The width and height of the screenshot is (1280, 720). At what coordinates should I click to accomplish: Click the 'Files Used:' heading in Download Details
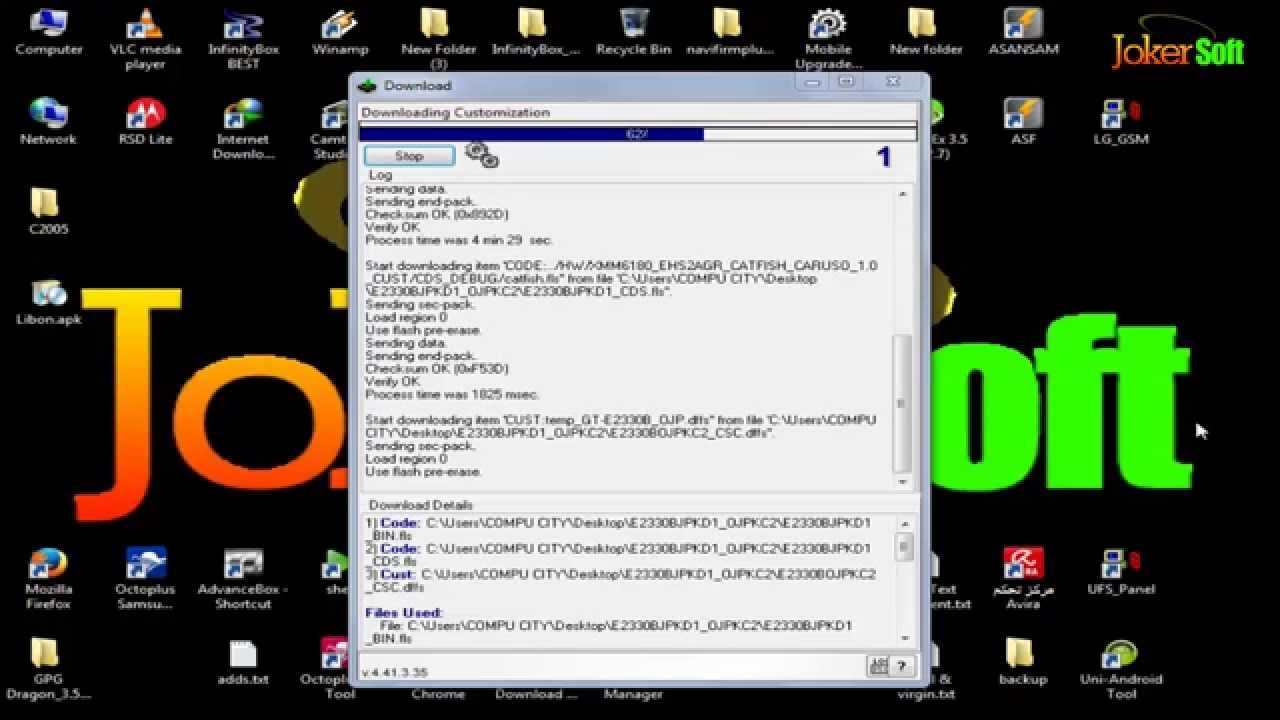[x=404, y=612]
